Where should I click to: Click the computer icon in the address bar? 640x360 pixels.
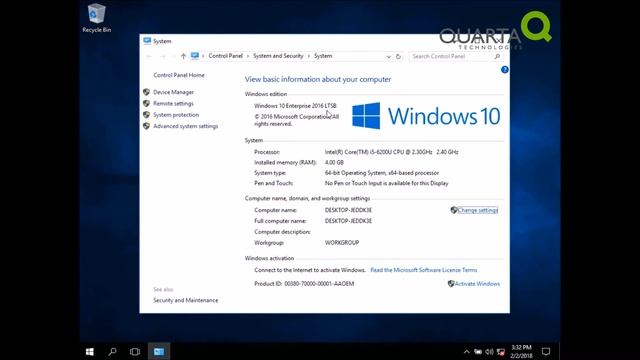click(x=195, y=56)
